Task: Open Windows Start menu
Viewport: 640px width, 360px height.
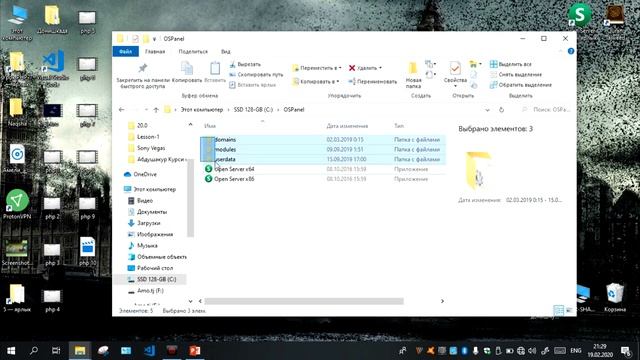Action: [x=11, y=351]
